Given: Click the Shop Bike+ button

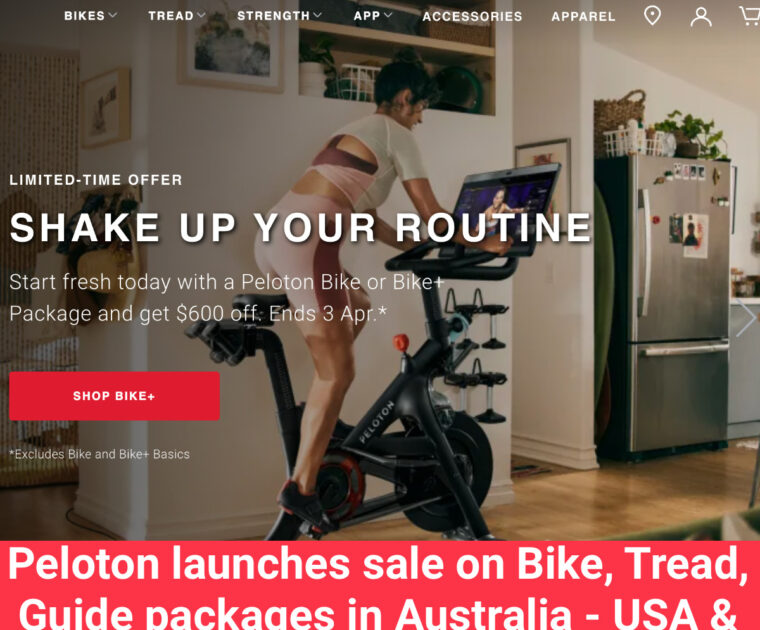Looking at the screenshot, I should click(x=114, y=396).
